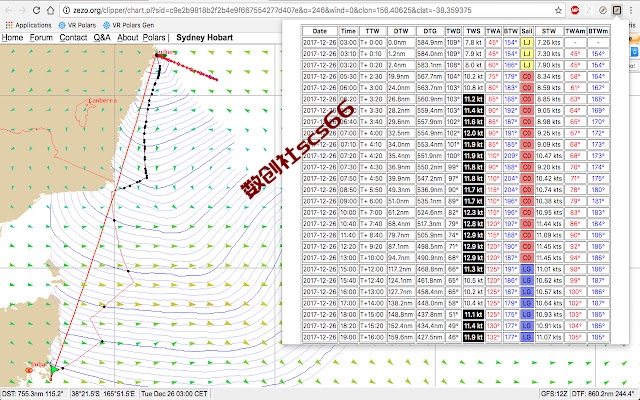Open the red AdBlock extension icon

click(575, 11)
